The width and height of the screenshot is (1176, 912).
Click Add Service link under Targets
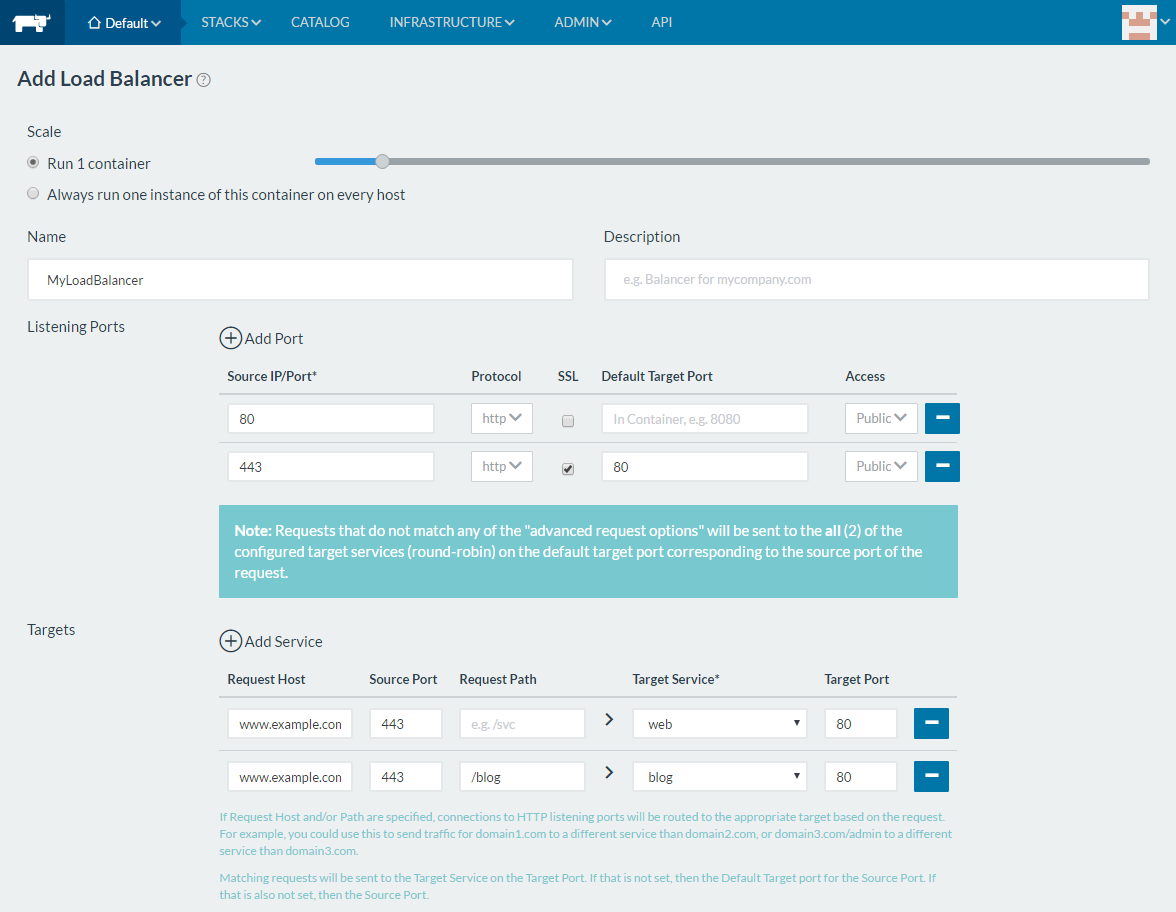pos(283,641)
